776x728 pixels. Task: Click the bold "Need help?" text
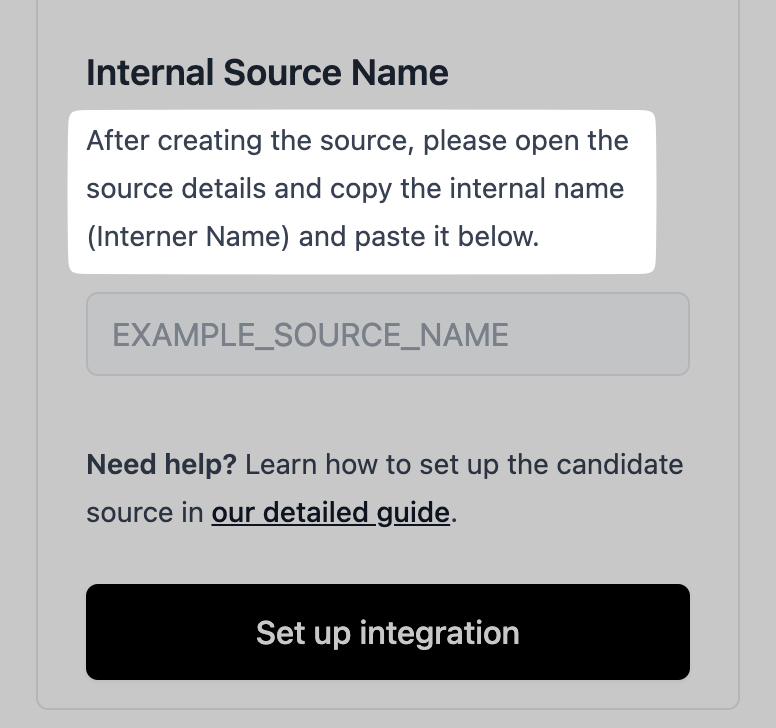click(161, 465)
